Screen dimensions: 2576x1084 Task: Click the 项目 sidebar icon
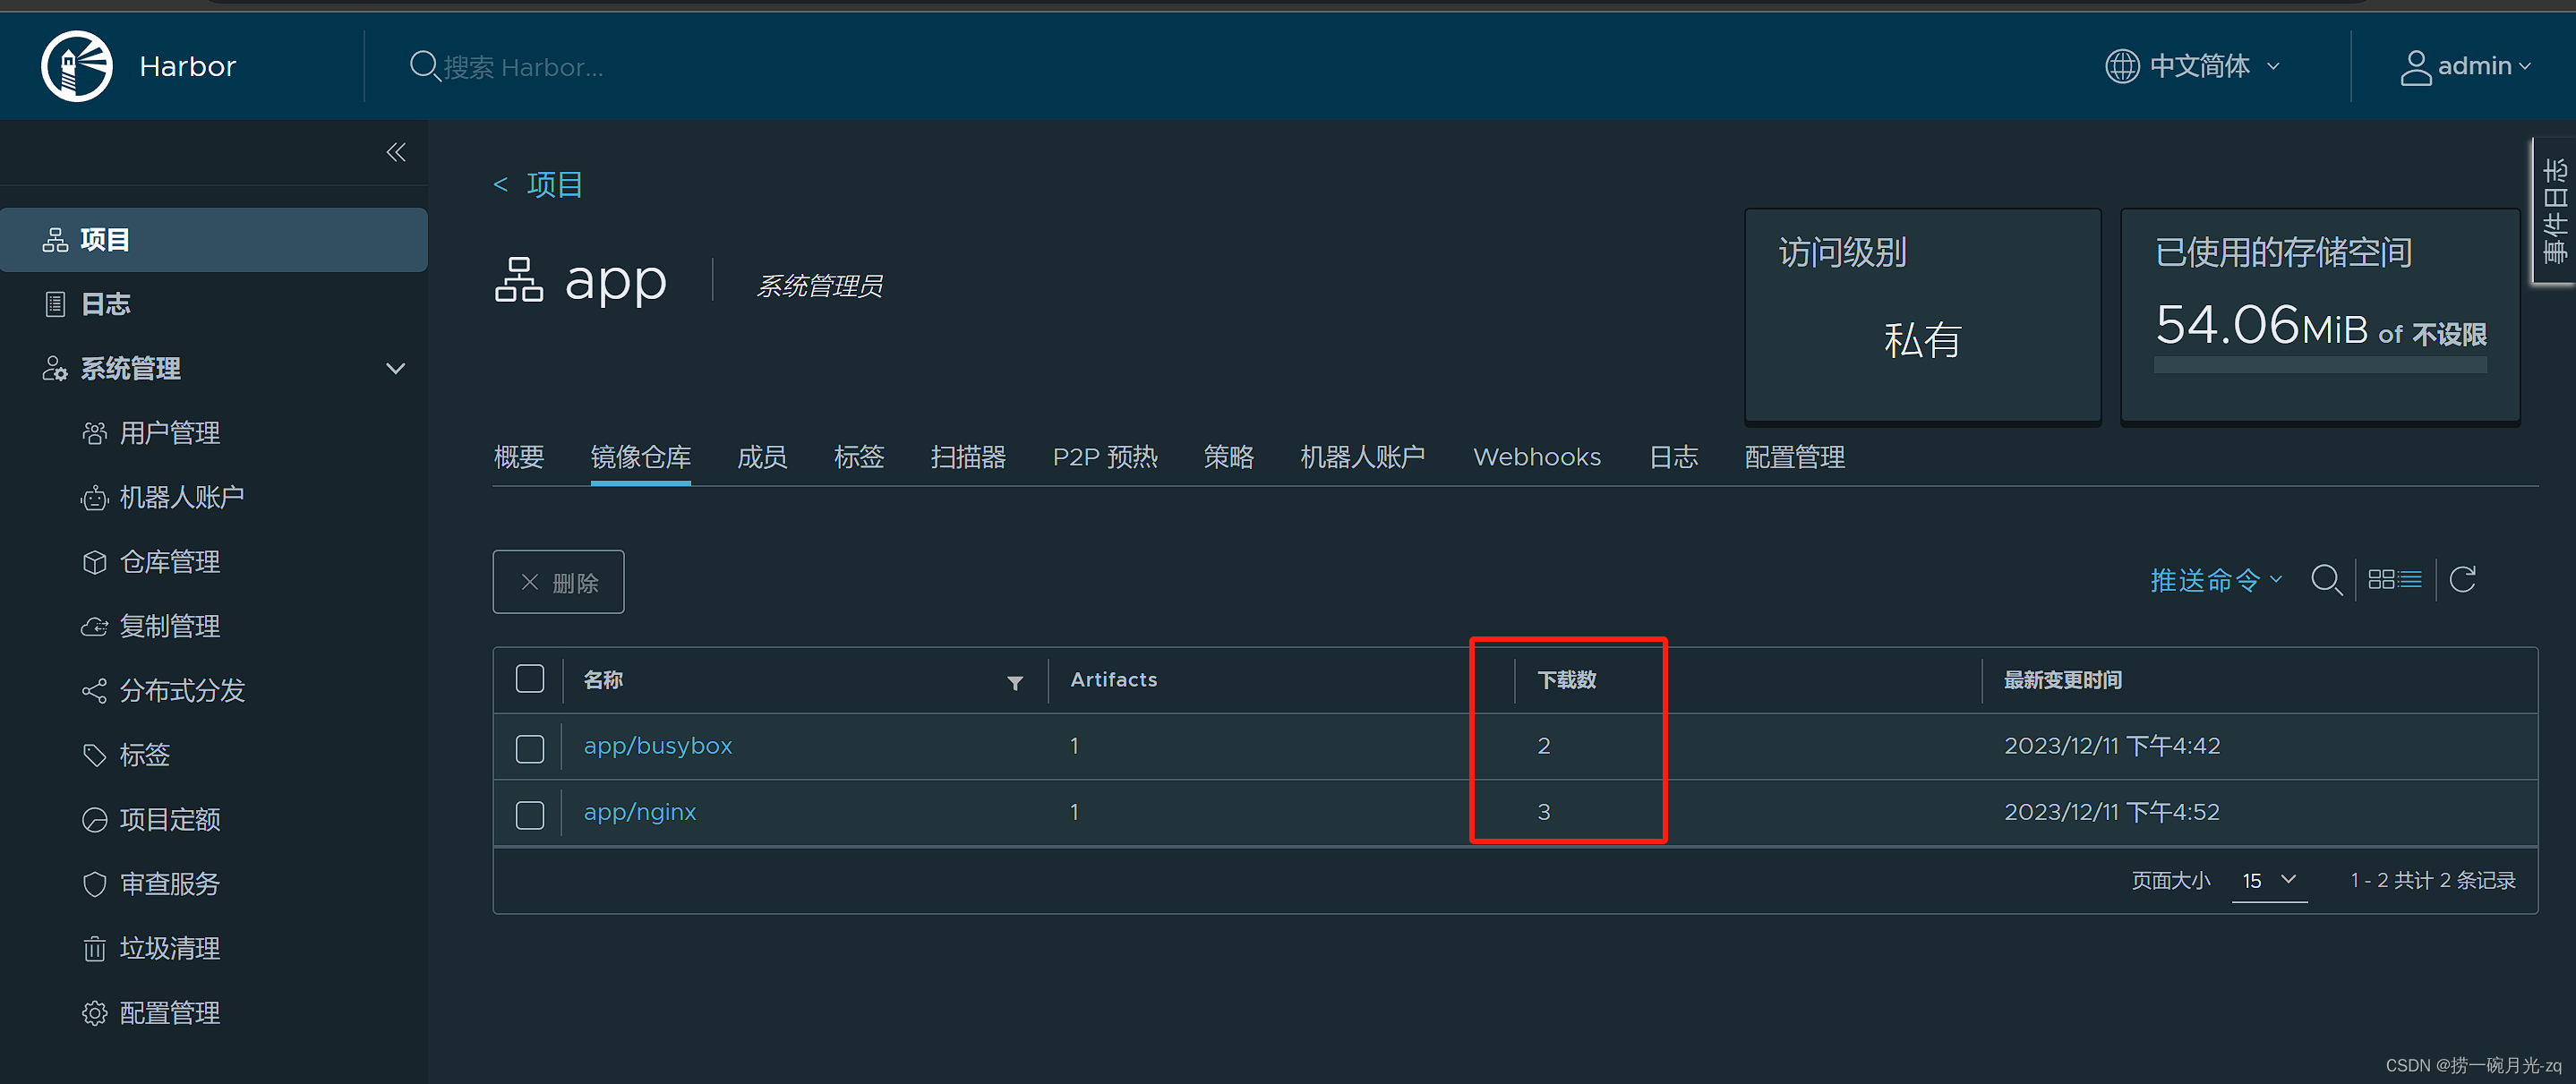tap(55, 240)
